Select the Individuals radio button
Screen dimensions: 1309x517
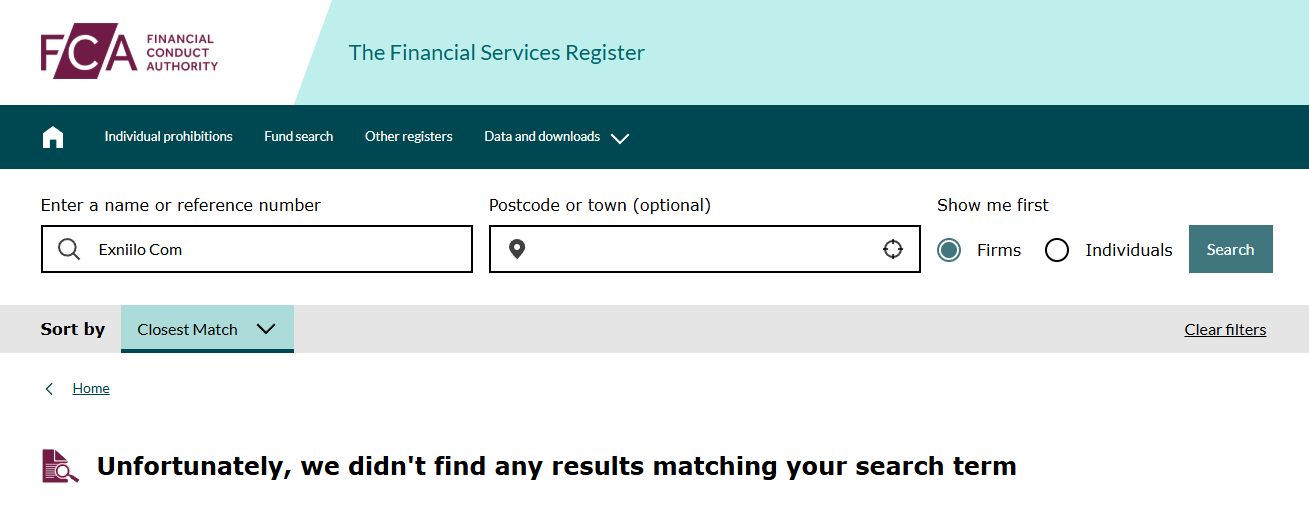1057,250
